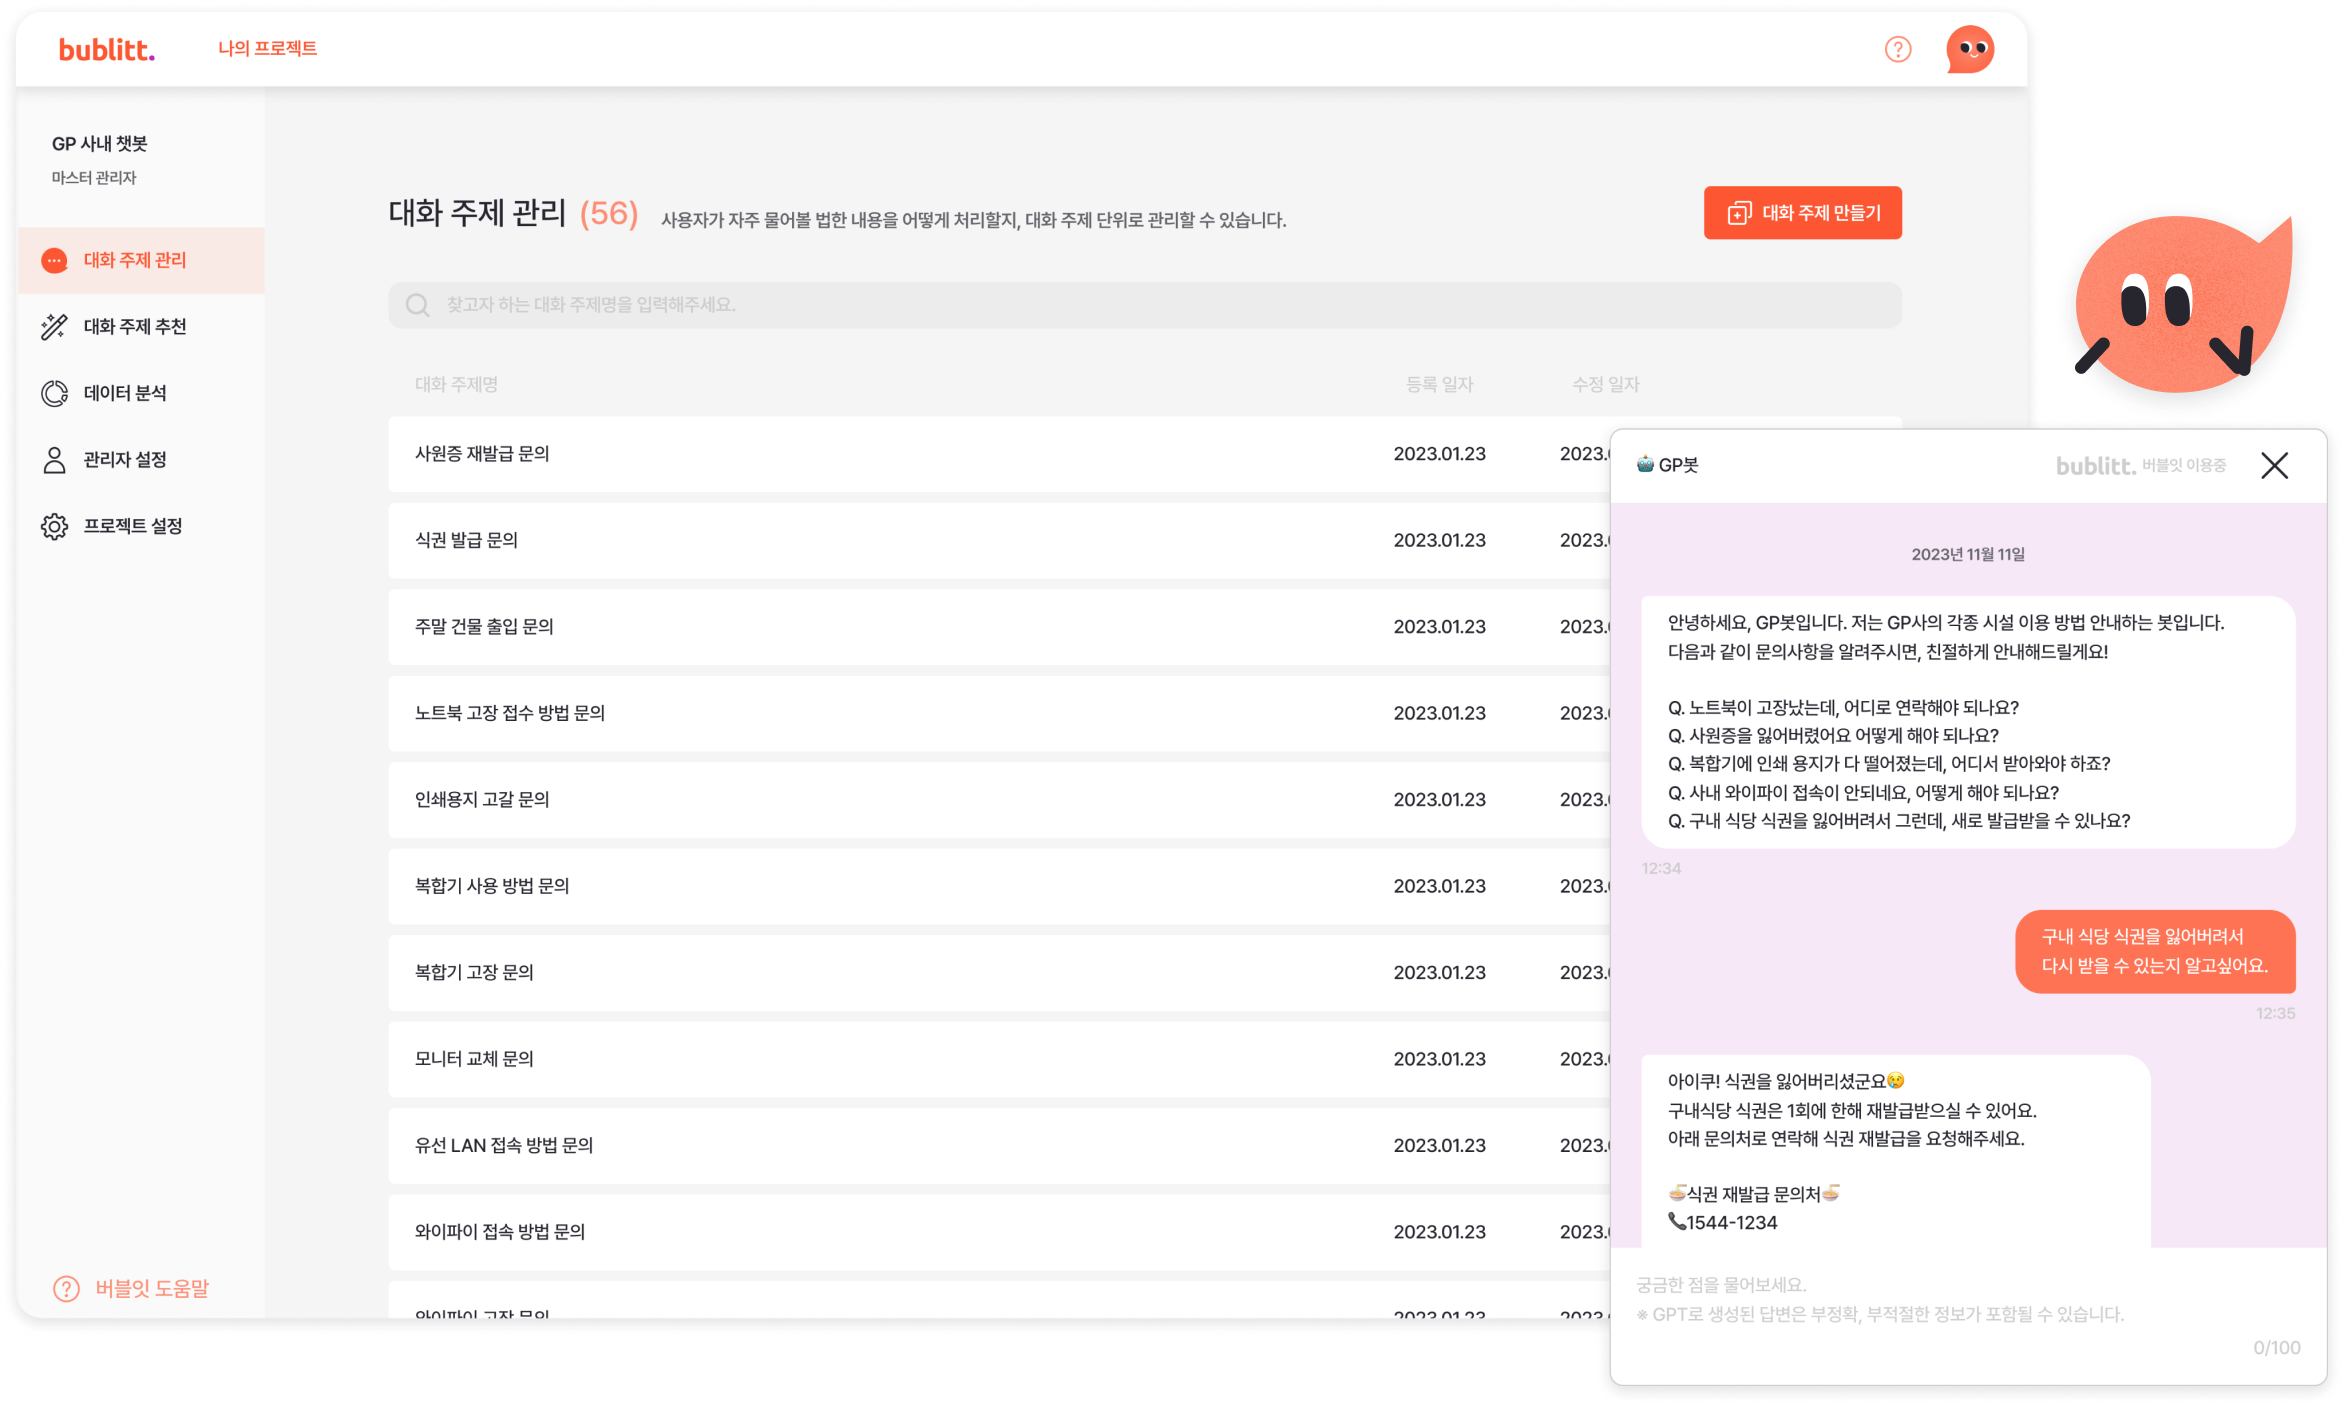The image size is (2344, 1406).
Task: Close the GP봇 chat window
Action: 2274,465
